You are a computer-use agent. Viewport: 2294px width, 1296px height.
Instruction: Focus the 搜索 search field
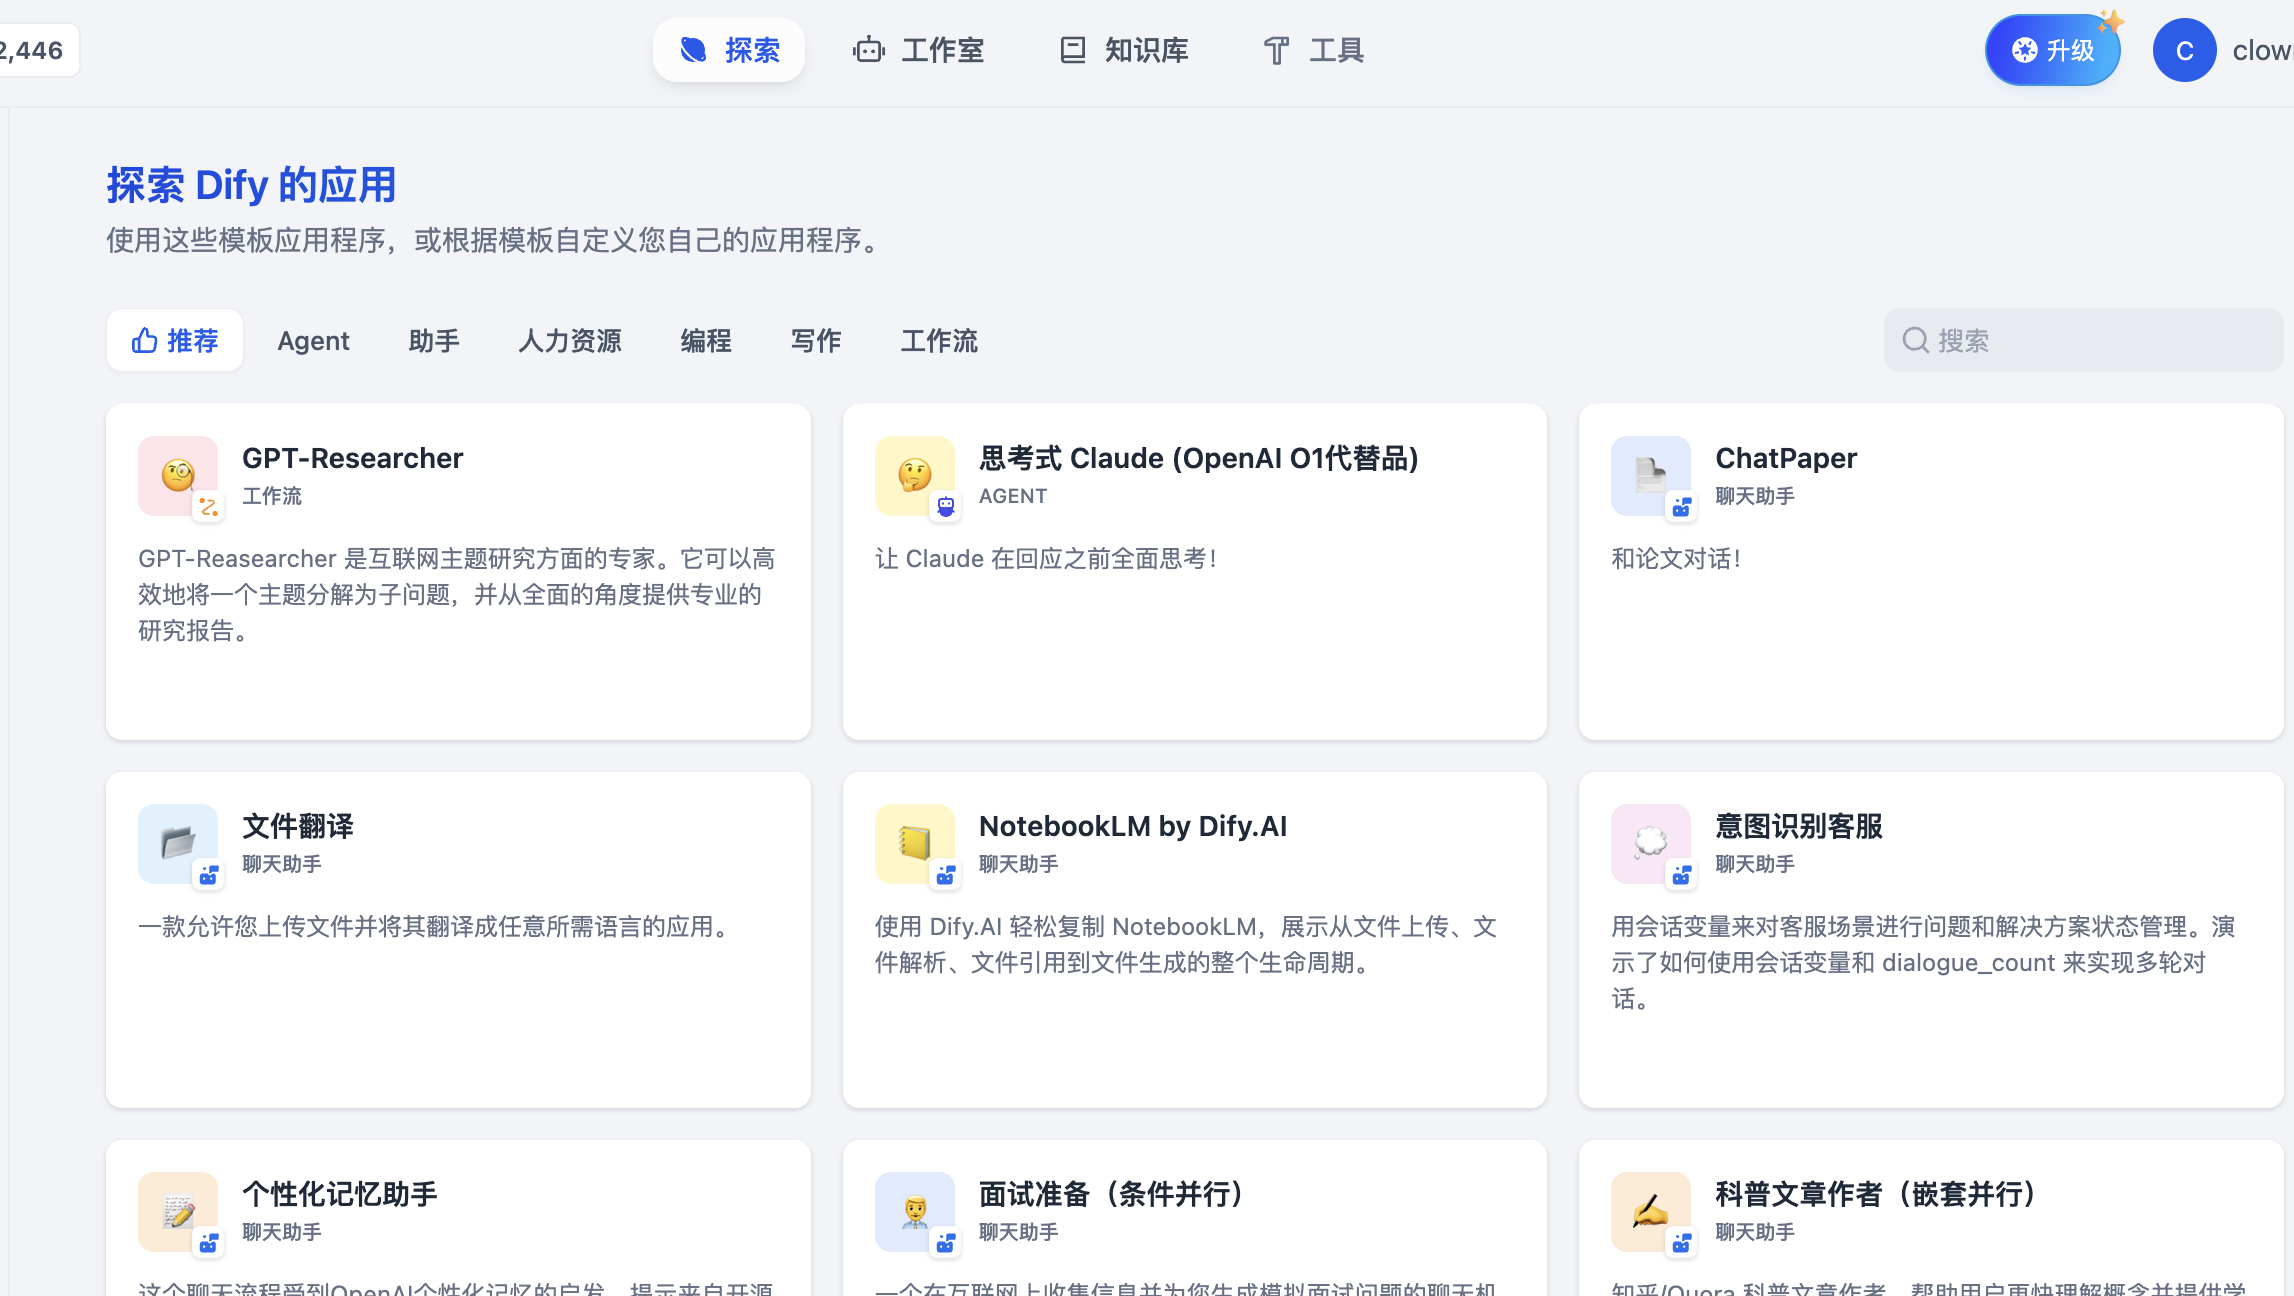click(x=2084, y=340)
